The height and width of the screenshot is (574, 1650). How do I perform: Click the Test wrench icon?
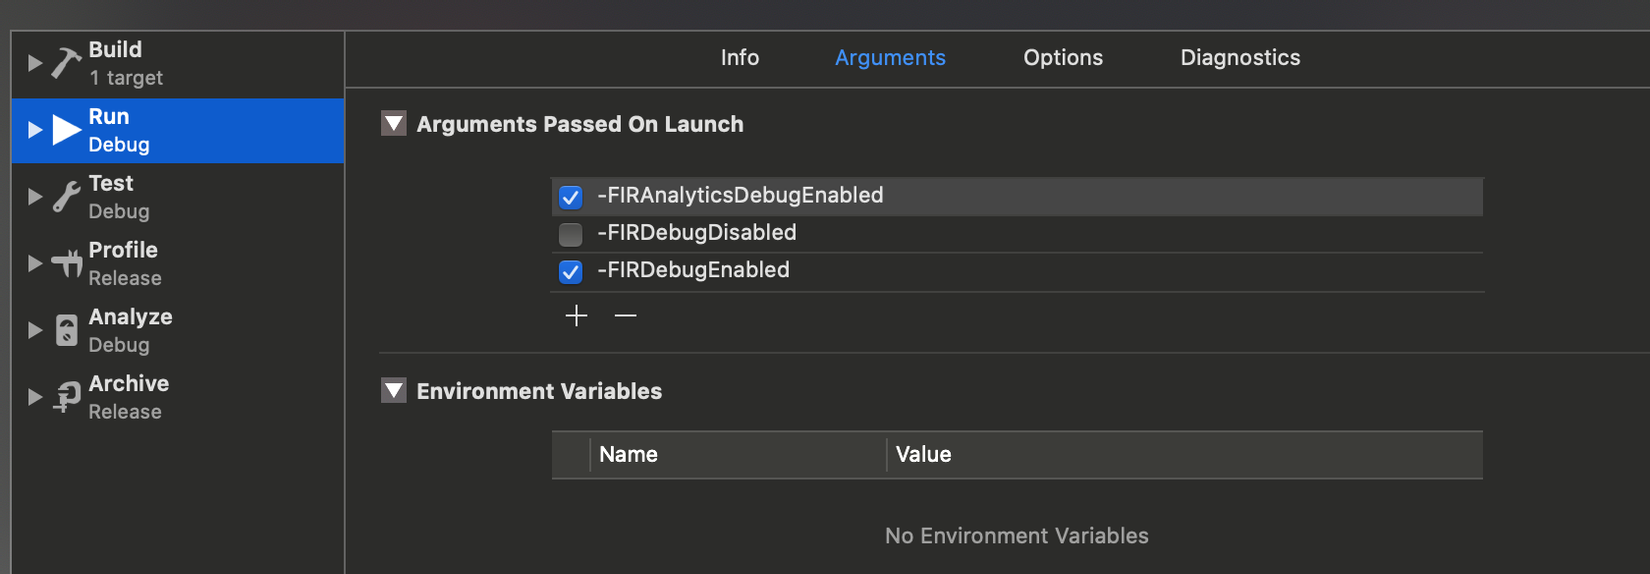[66, 197]
